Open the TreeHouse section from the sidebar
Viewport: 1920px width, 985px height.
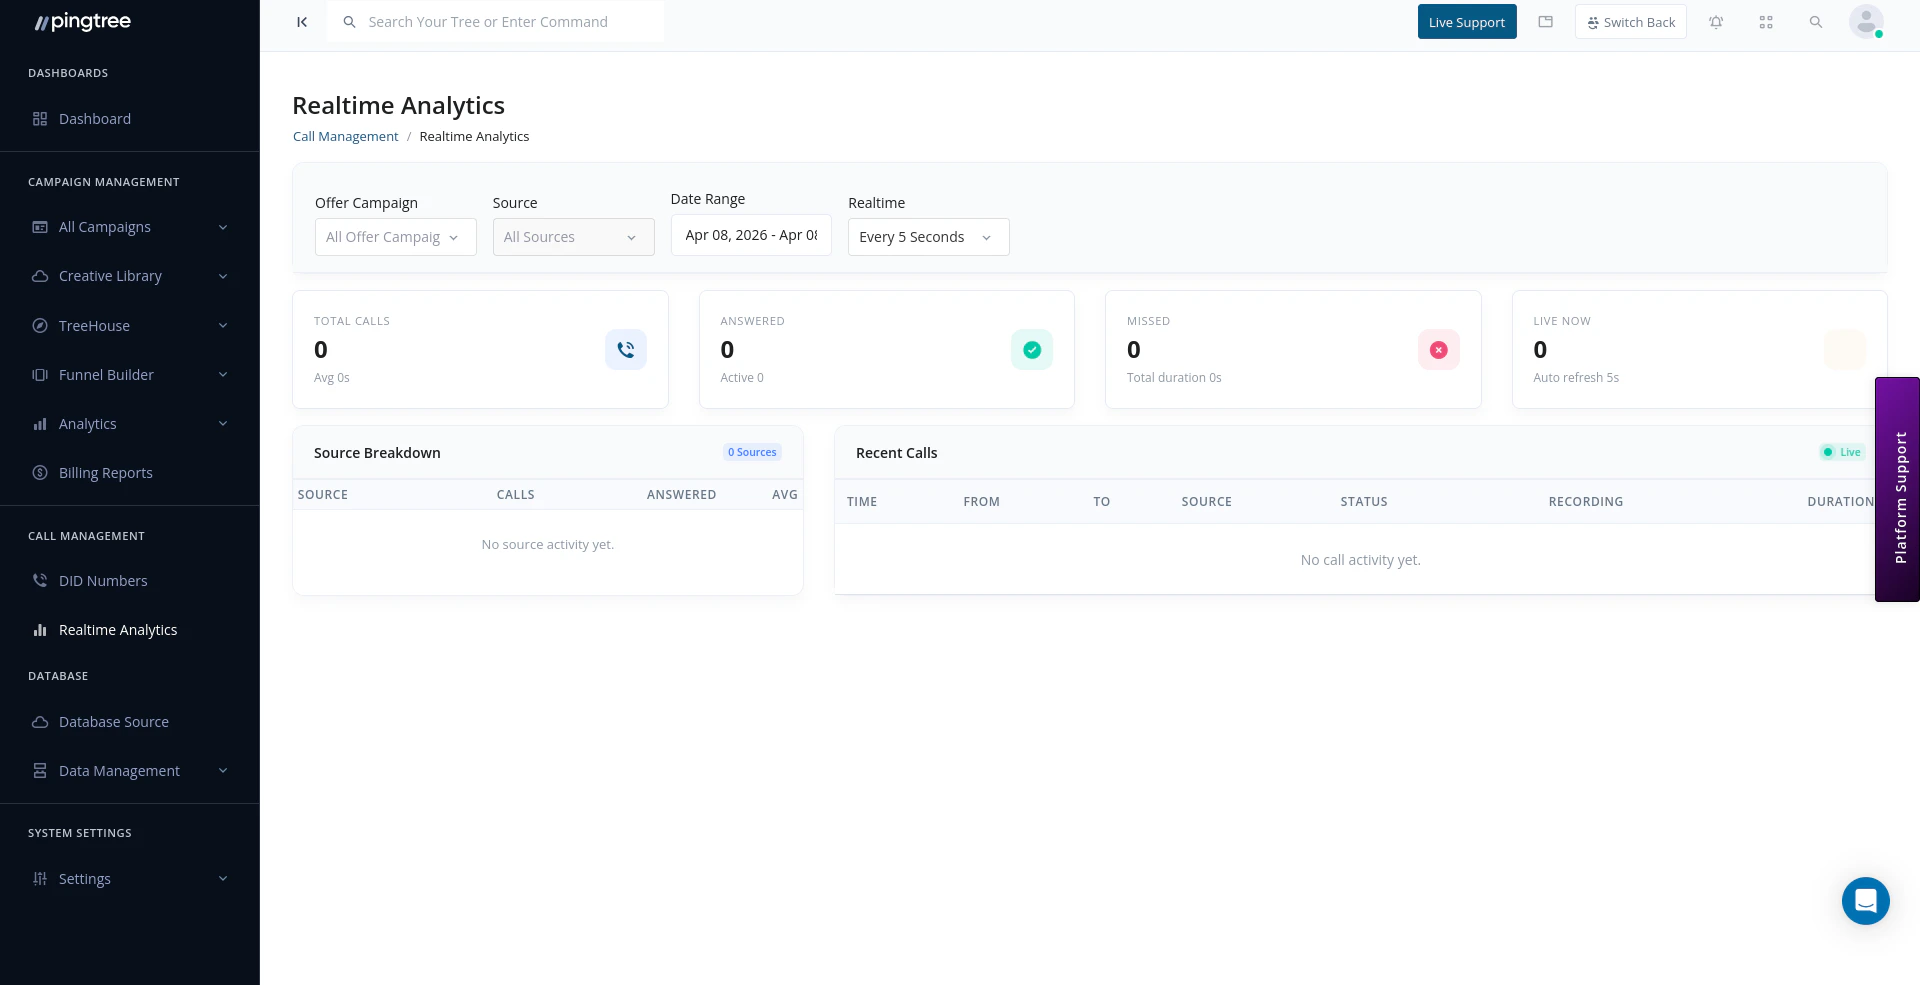[x=93, y=325]
